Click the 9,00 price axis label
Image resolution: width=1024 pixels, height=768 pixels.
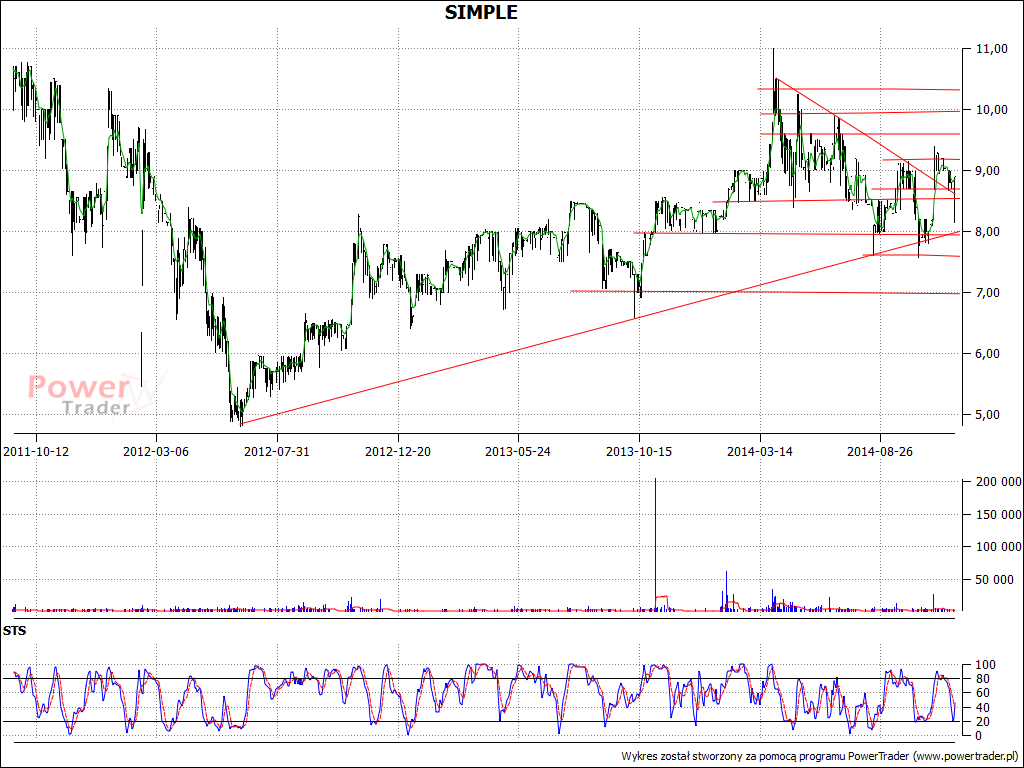(986, 171)
